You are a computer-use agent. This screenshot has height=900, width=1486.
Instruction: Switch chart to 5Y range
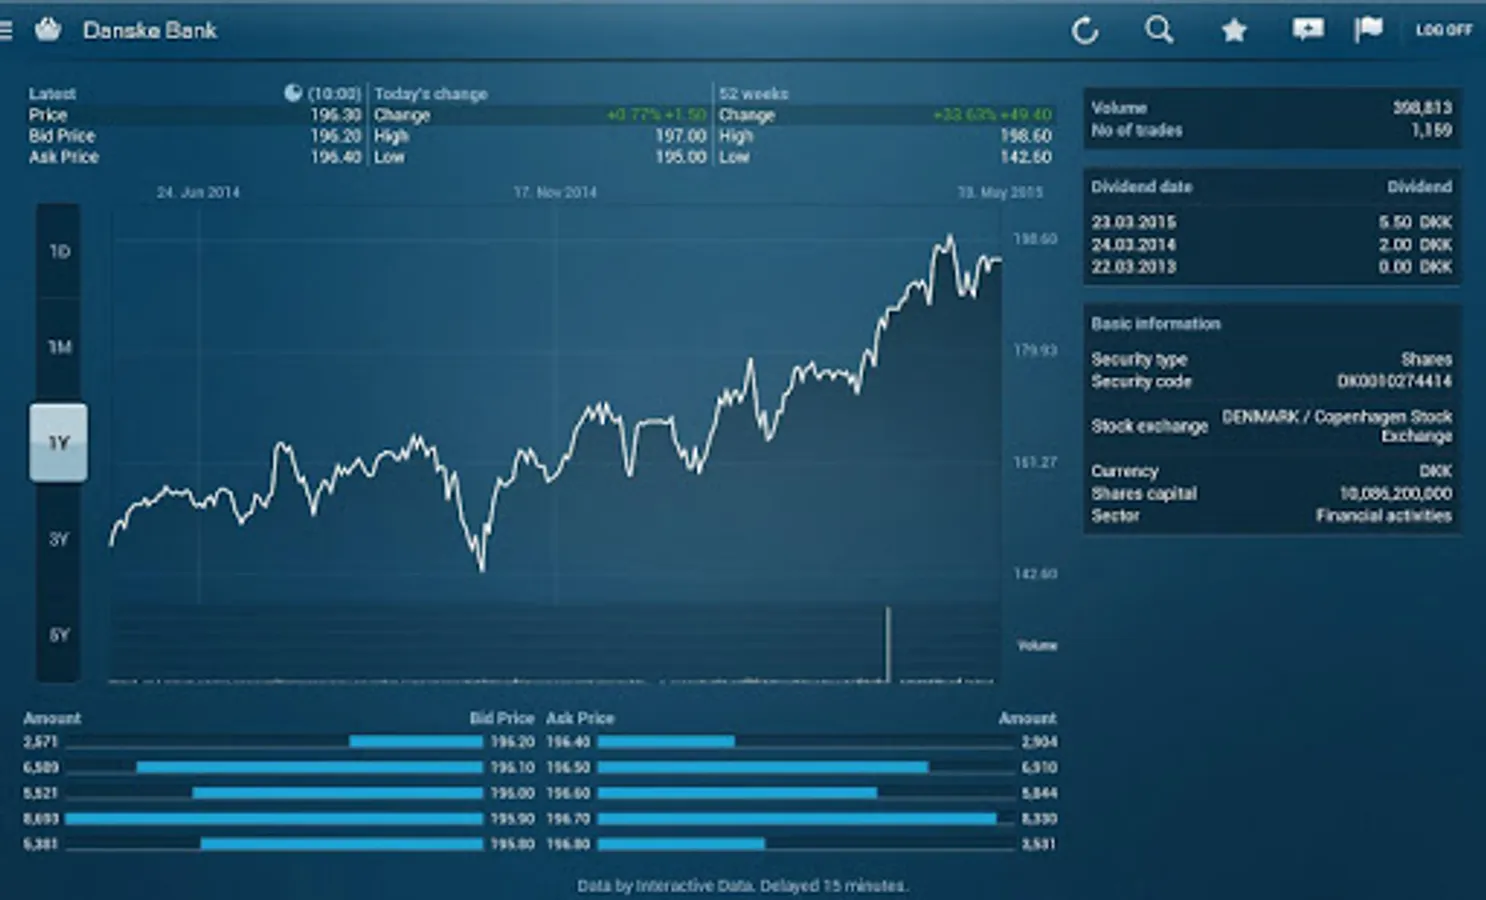pos(59,635)
